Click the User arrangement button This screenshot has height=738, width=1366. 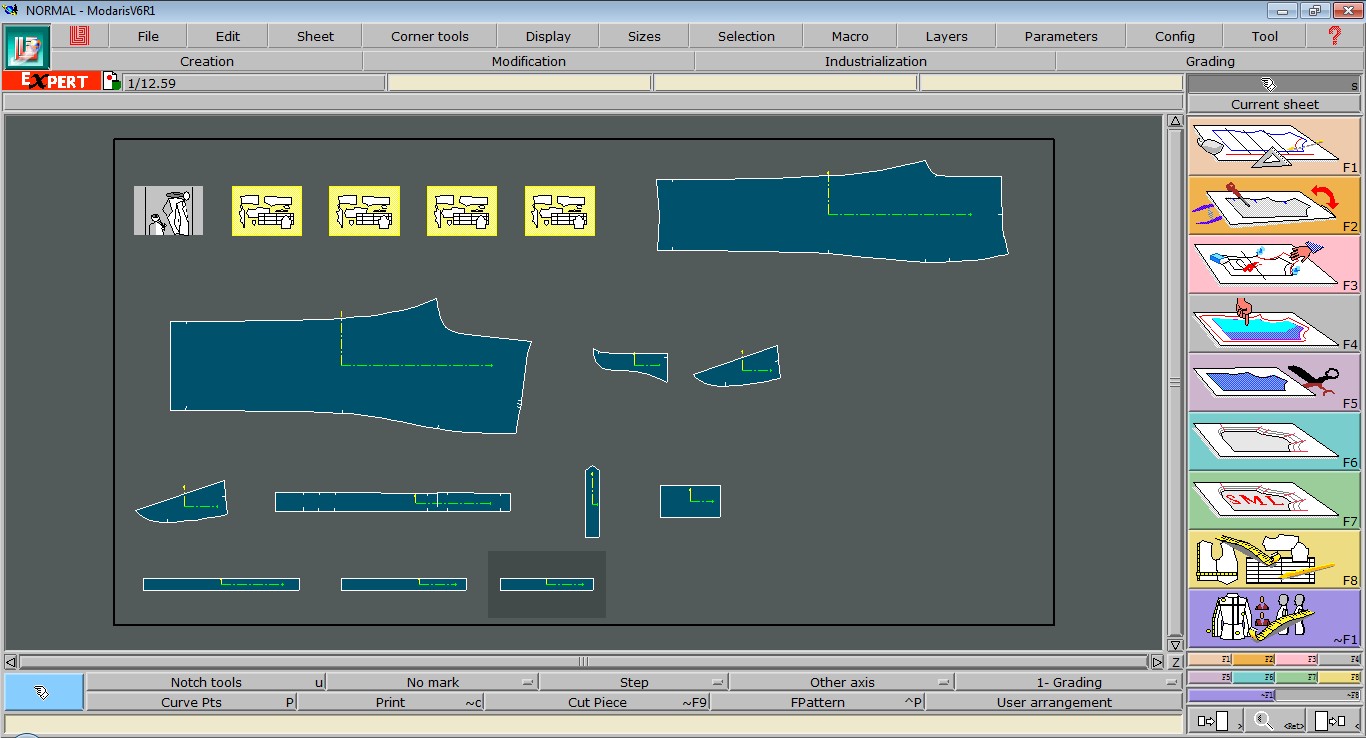tap(1054, 702)
